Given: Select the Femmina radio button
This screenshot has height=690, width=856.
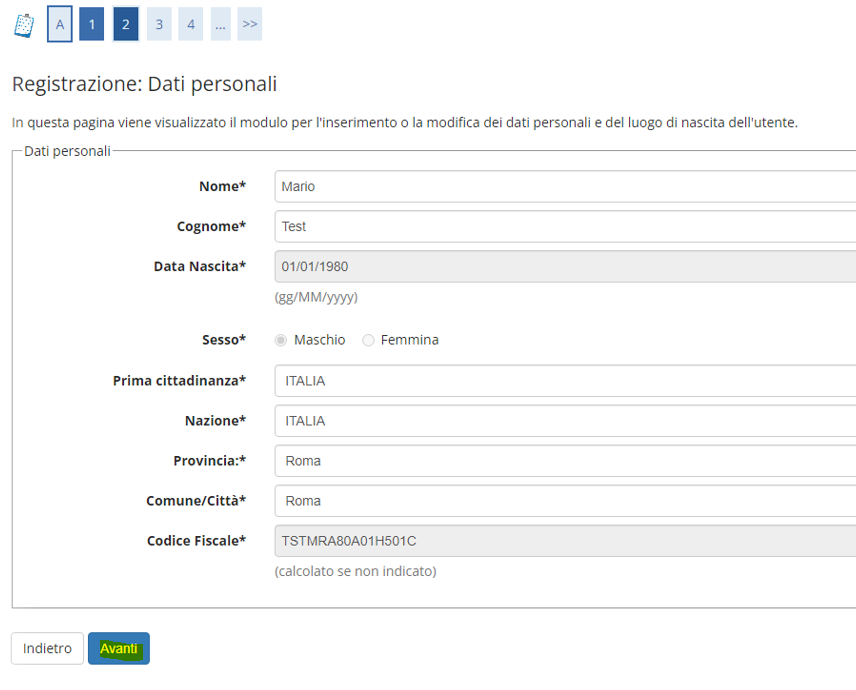Looking at the screenshot, I should [x=368, y=340].
